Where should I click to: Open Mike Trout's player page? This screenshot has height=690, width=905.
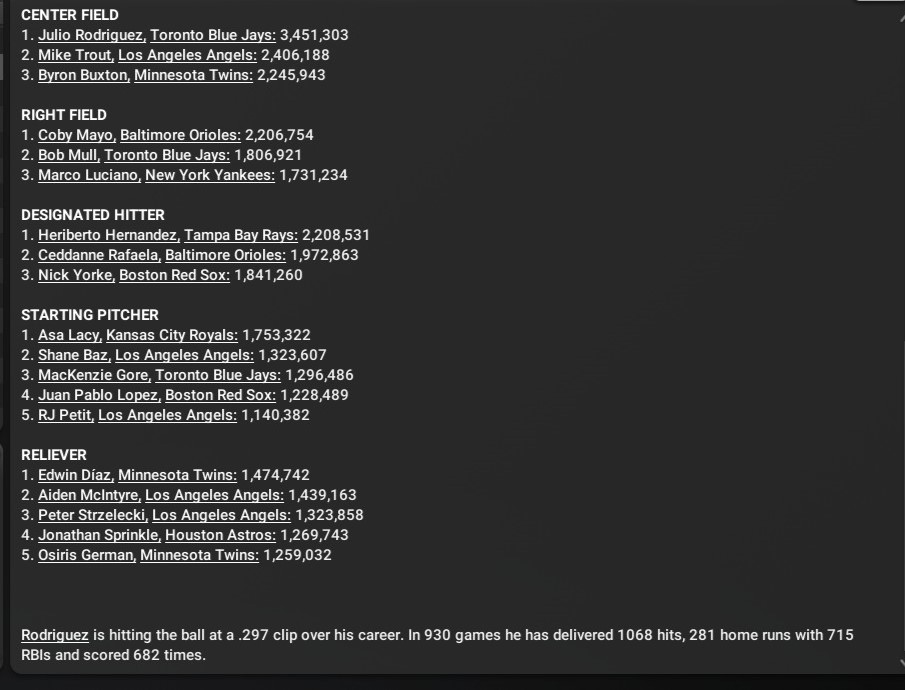pyautogui.click(x=75, y=55)
